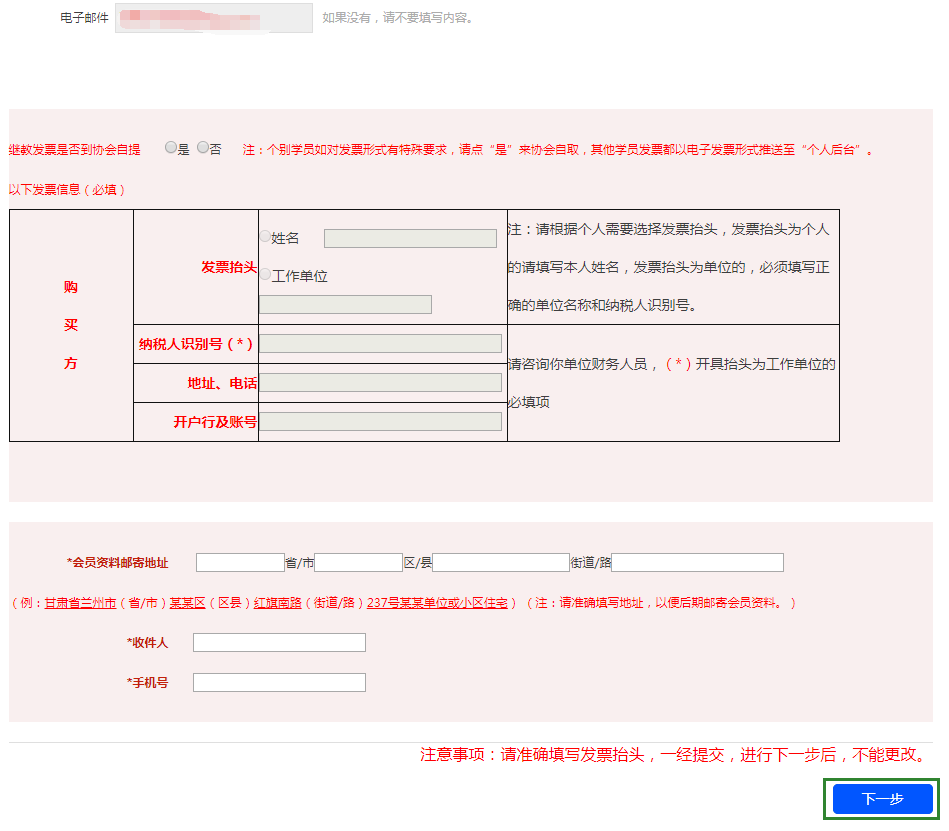
Task: Click the 发票抬头 label
Action: click(x=229, y=268)
